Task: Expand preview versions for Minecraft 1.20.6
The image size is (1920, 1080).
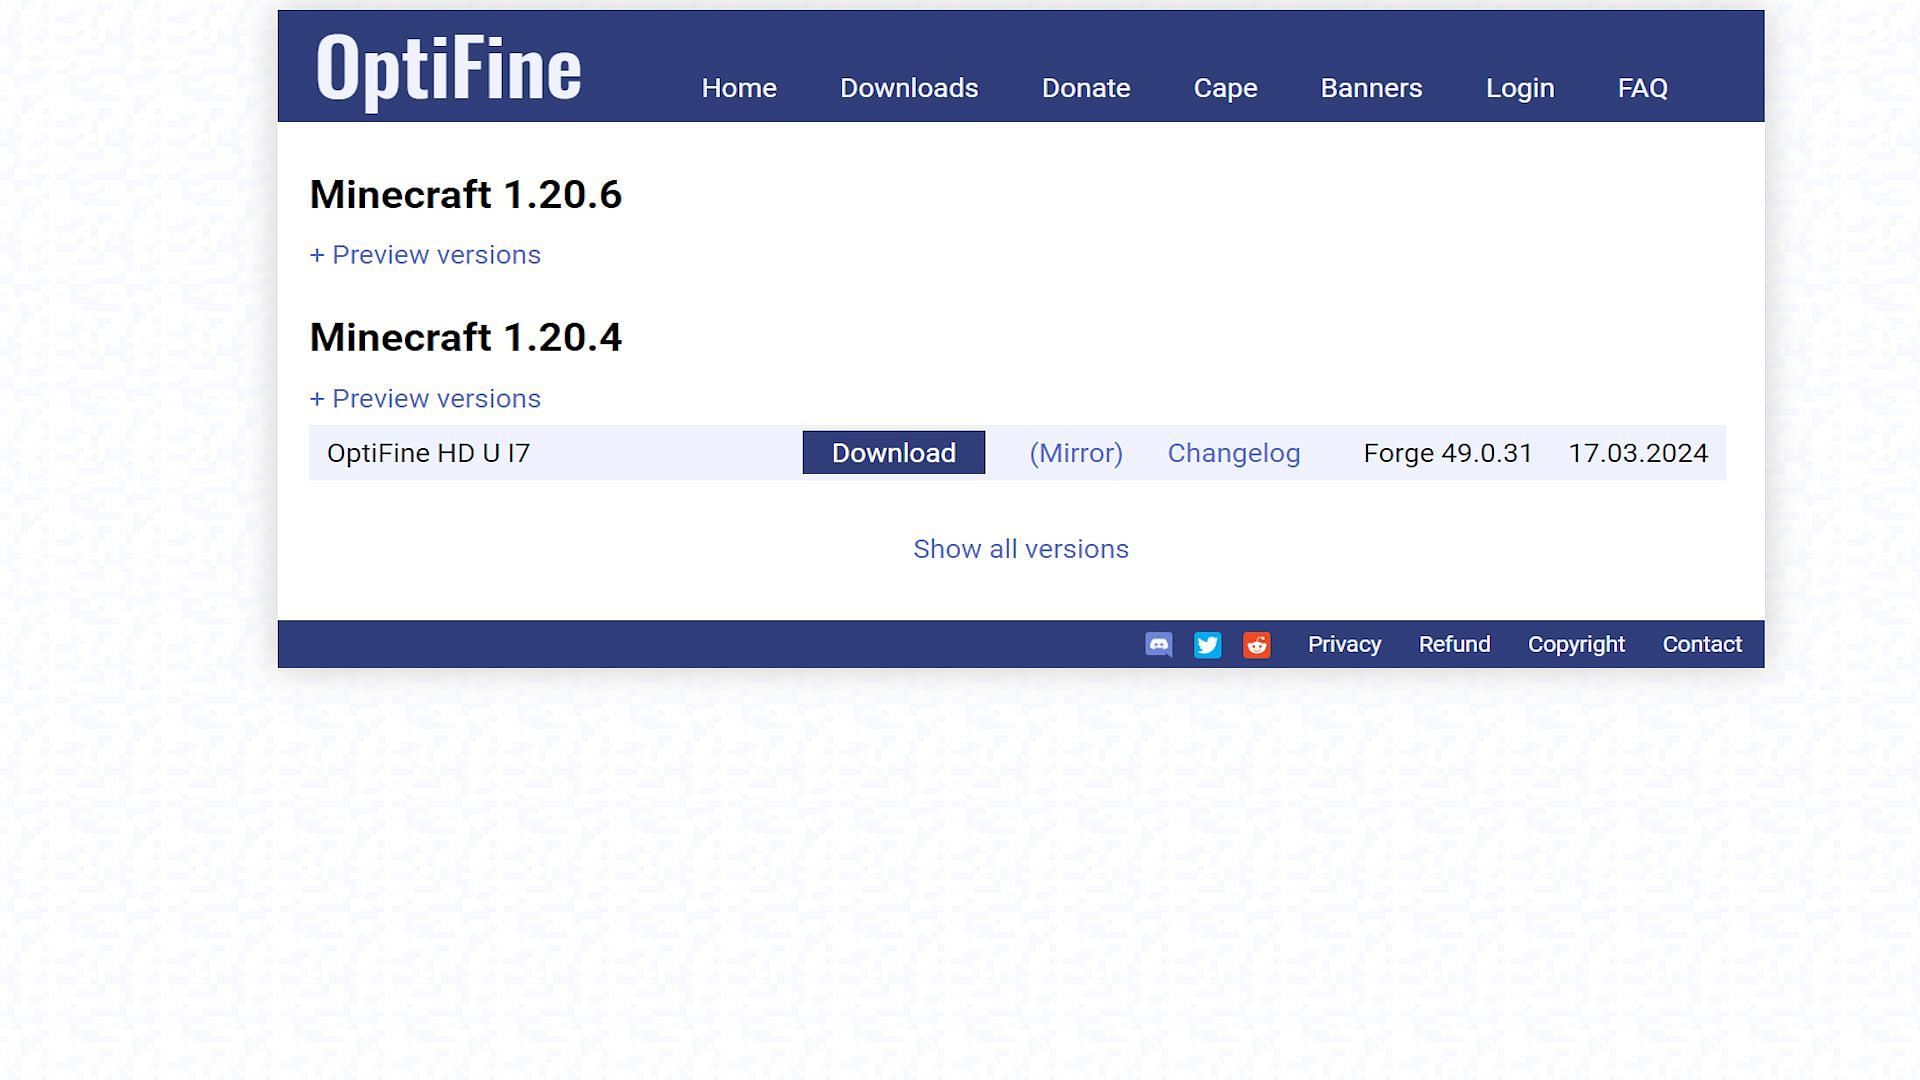Action: click(x=425, y=255)
